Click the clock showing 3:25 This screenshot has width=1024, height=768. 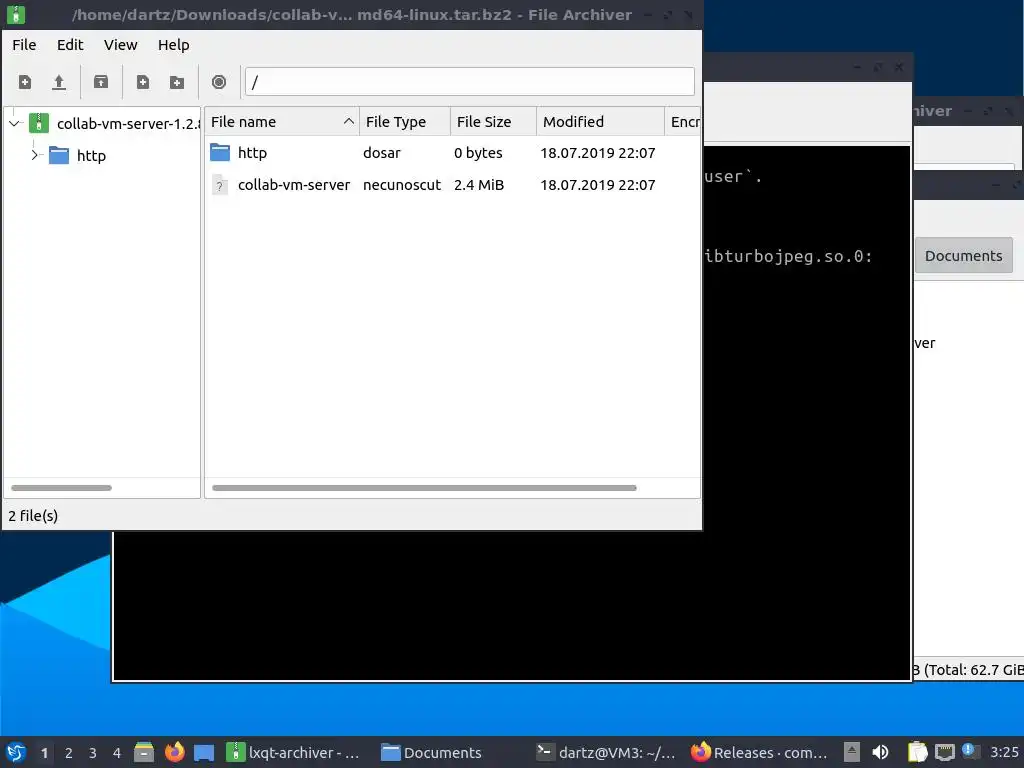[x=1004, y=752]
